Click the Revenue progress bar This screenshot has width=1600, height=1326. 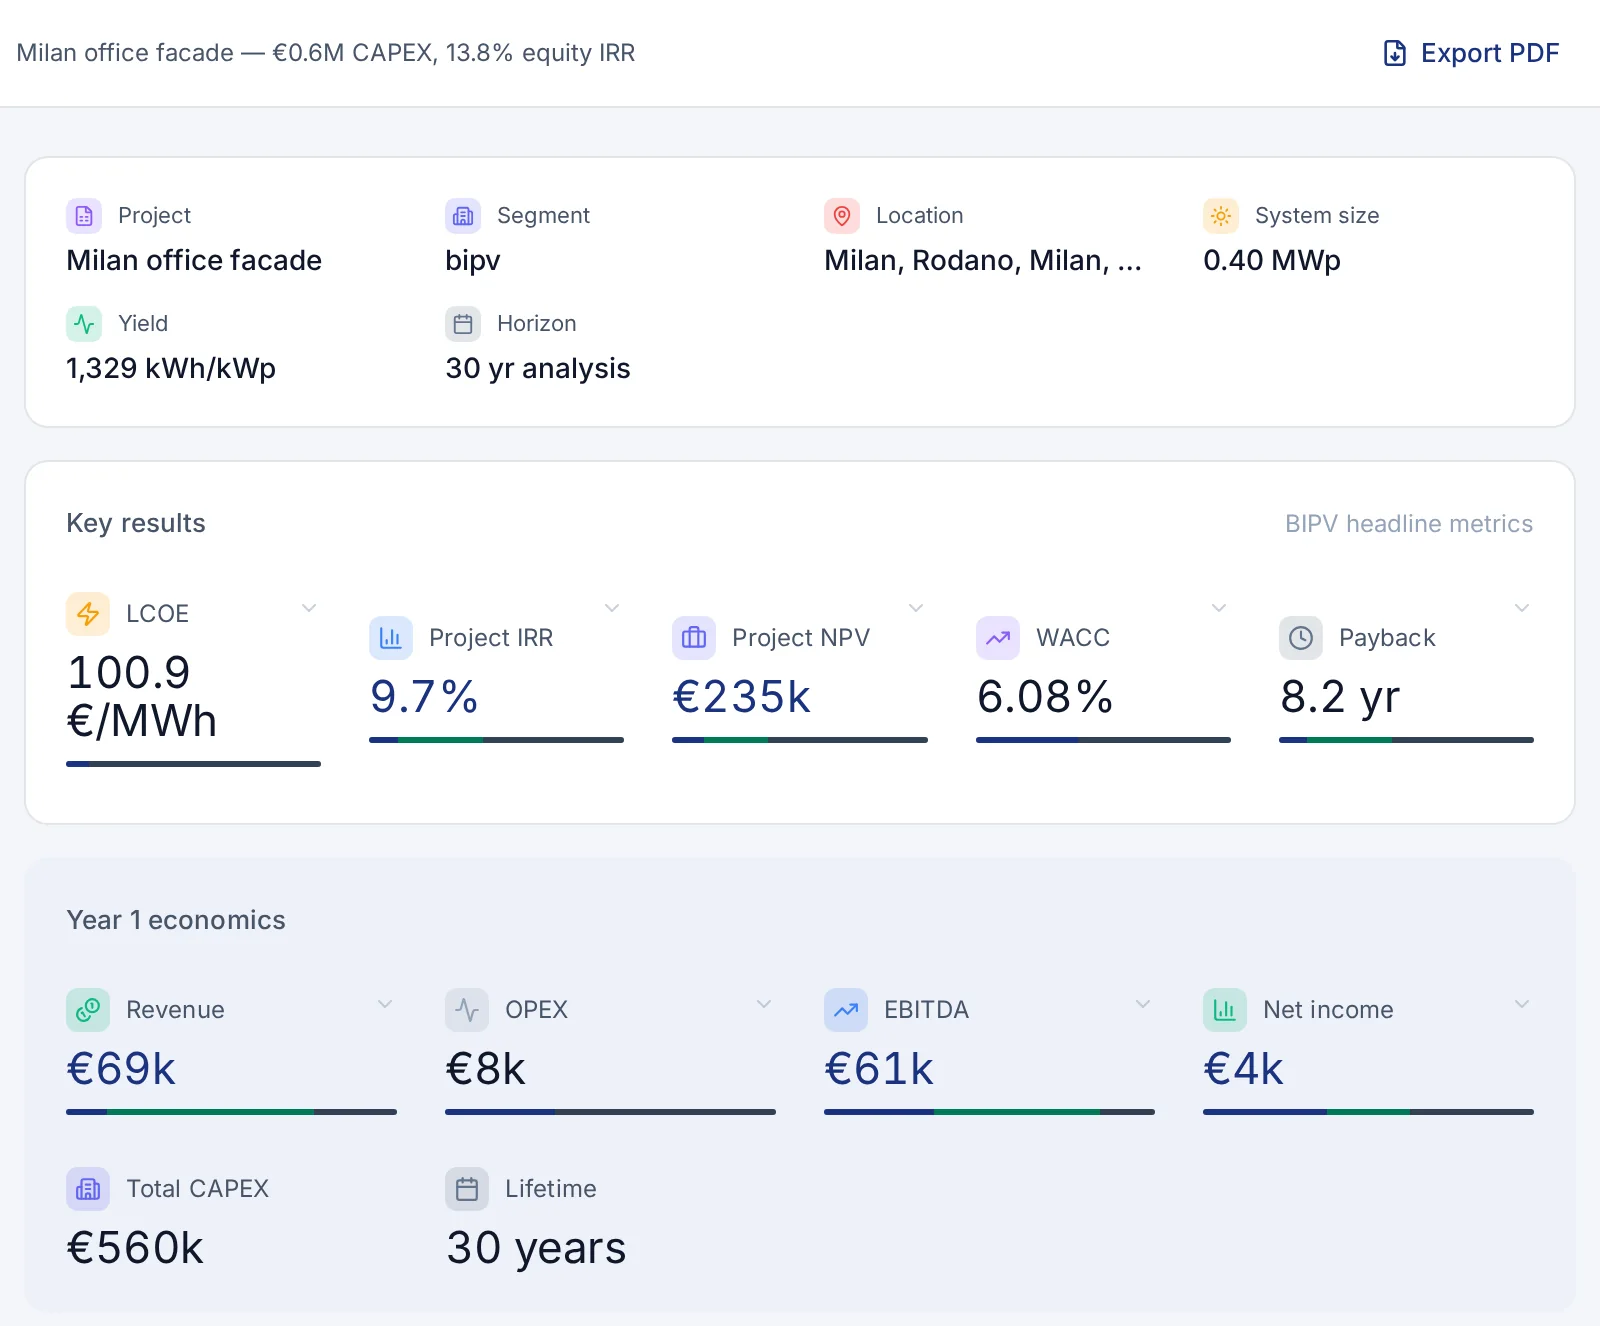coord(231,1112)
